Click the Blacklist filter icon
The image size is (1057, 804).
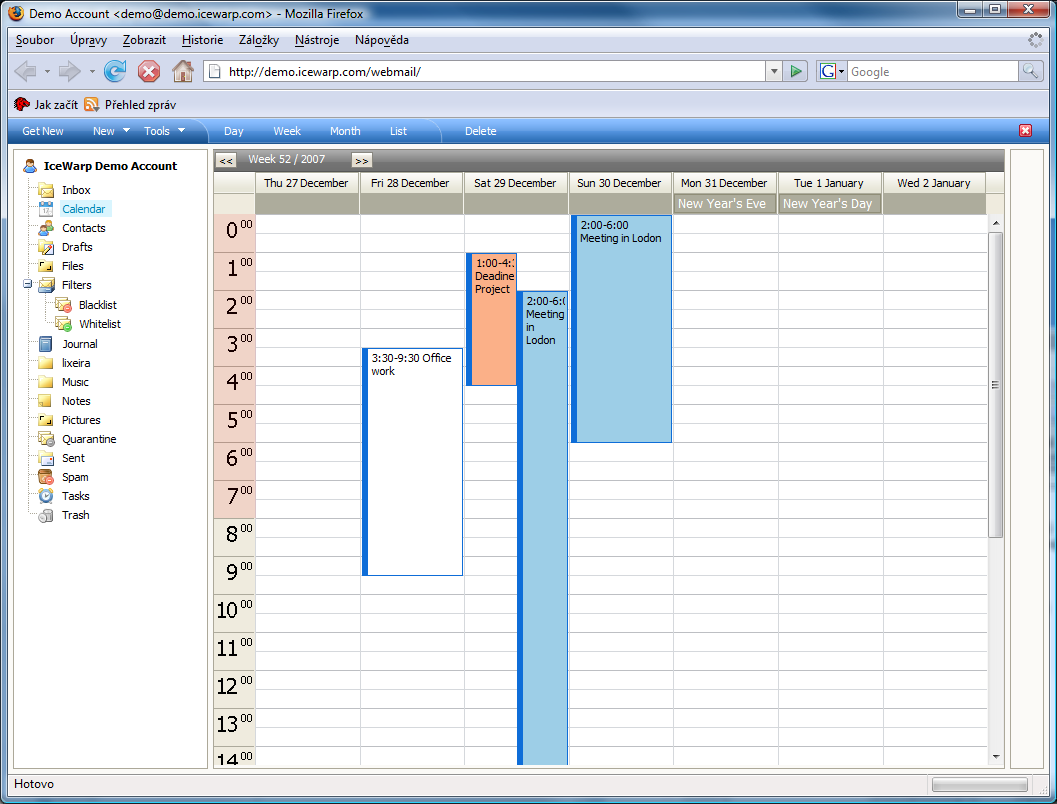click(x=63, y=305)
